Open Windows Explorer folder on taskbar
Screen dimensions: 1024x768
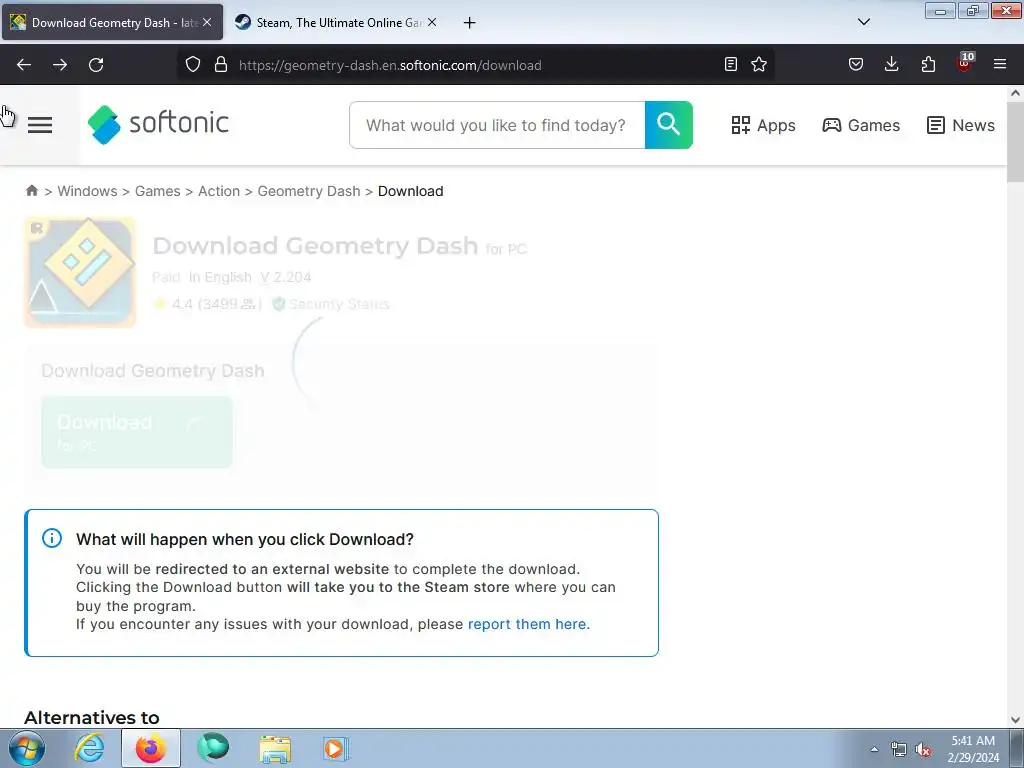click(275, 749)
